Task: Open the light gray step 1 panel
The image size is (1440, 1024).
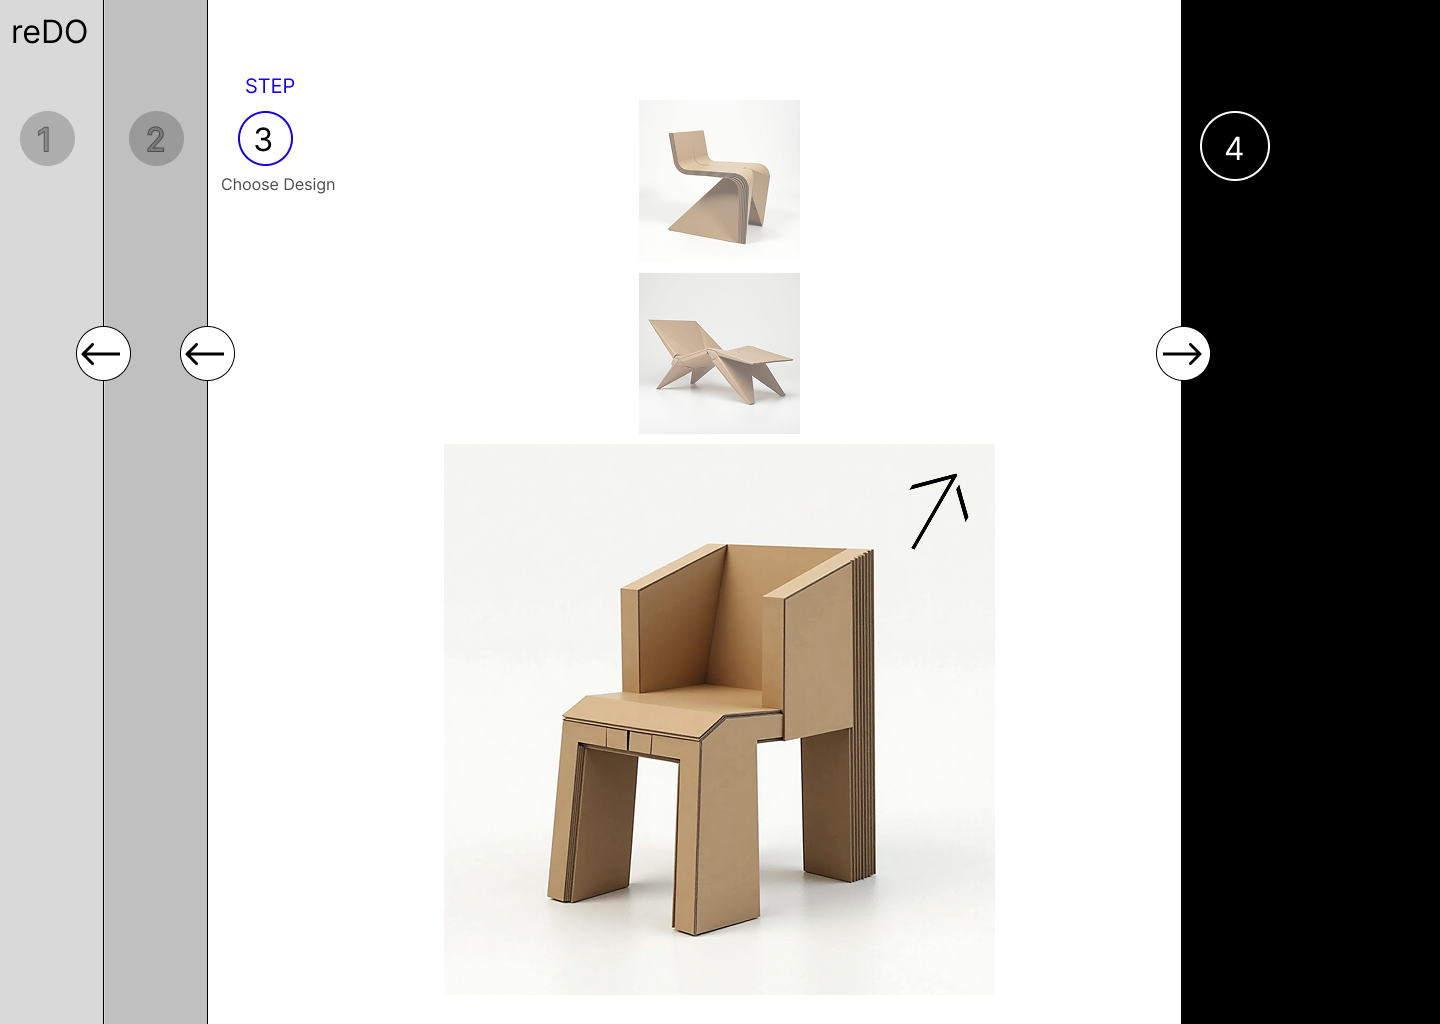Action: pos(51,600)
